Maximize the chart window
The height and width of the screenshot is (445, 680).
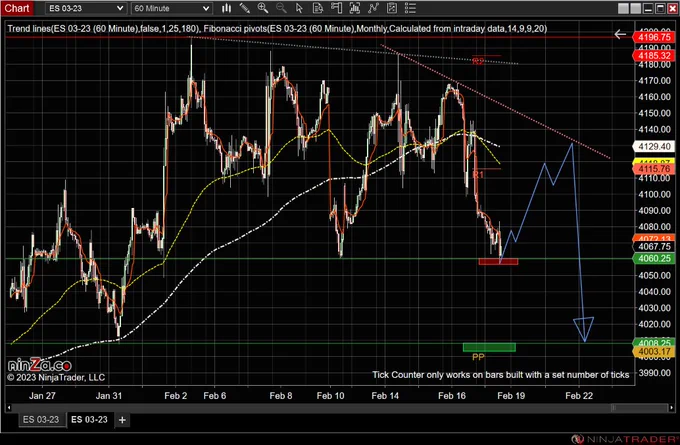660,8
